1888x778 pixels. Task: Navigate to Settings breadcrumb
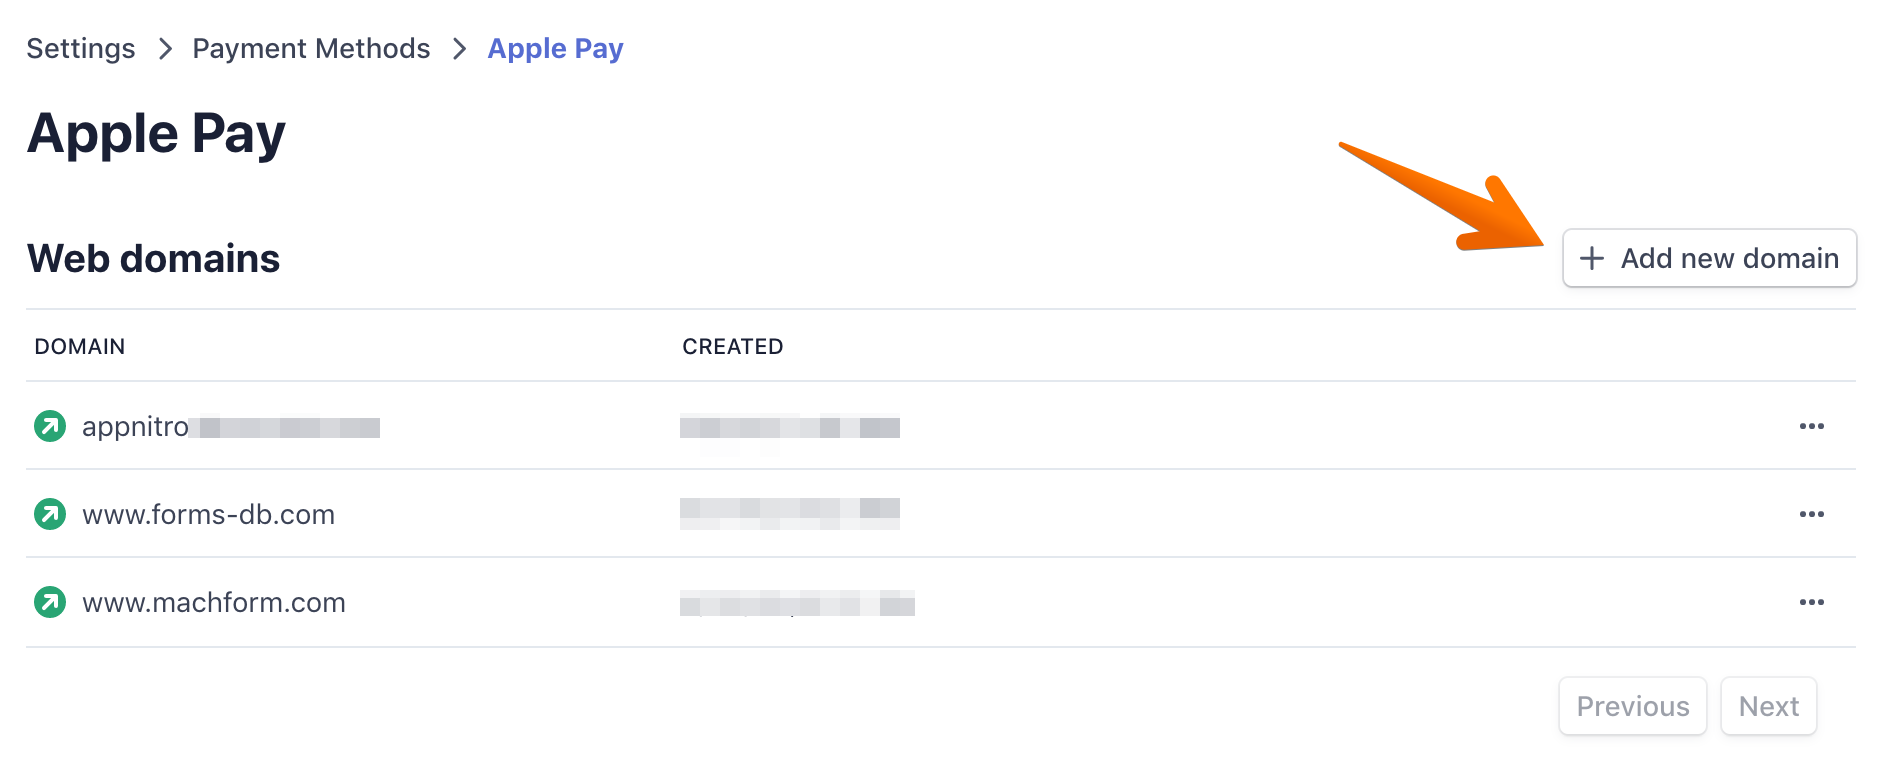(81, 48)
